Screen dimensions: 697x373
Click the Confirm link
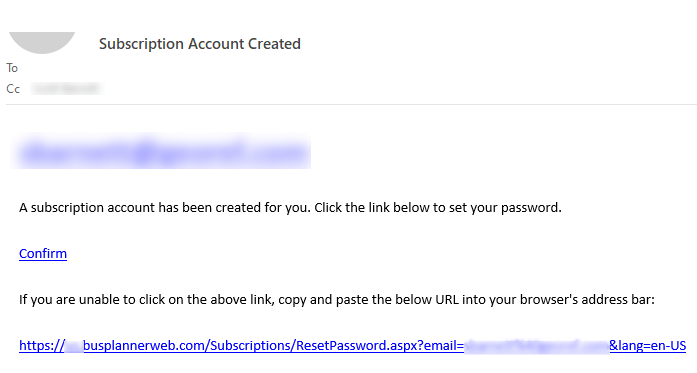tap(43, 253)
